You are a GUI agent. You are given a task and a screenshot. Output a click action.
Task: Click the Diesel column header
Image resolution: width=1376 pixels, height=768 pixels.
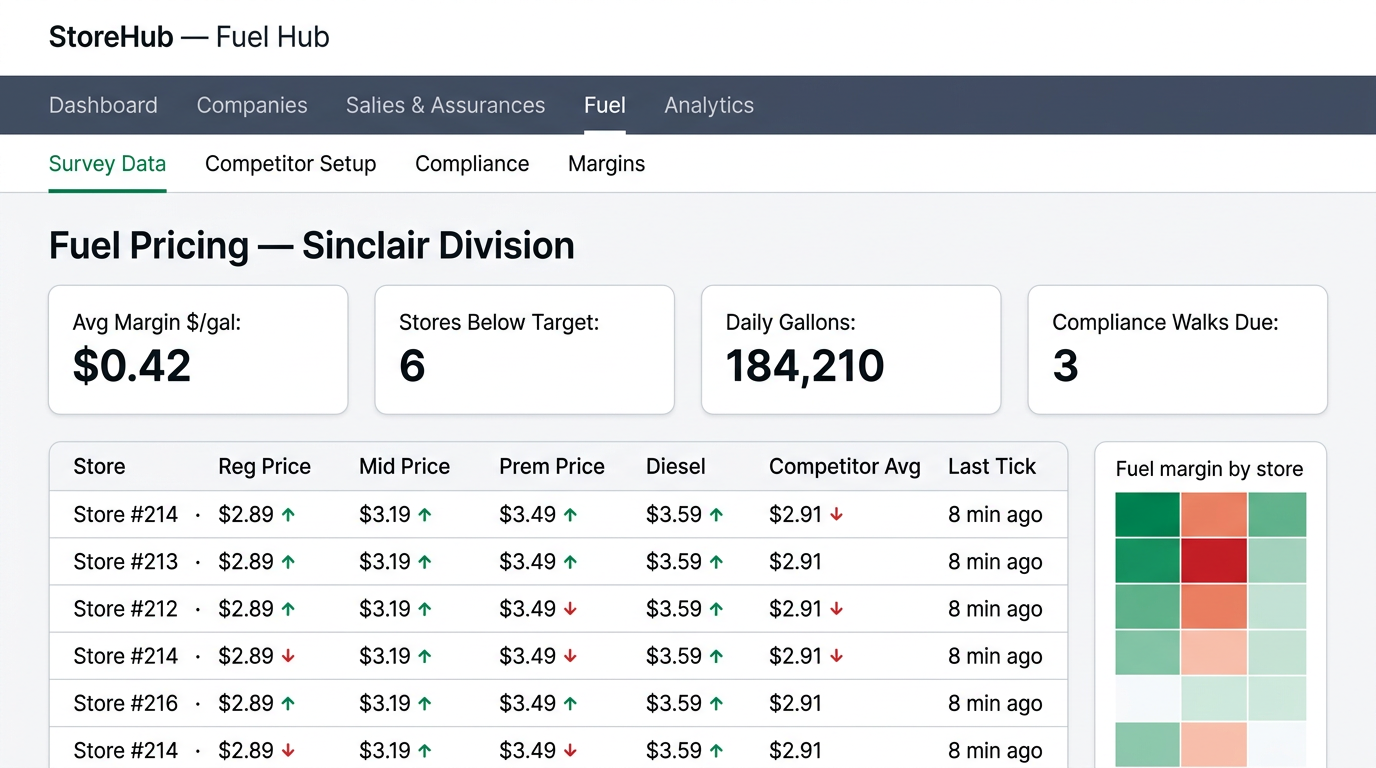point(676,467)
